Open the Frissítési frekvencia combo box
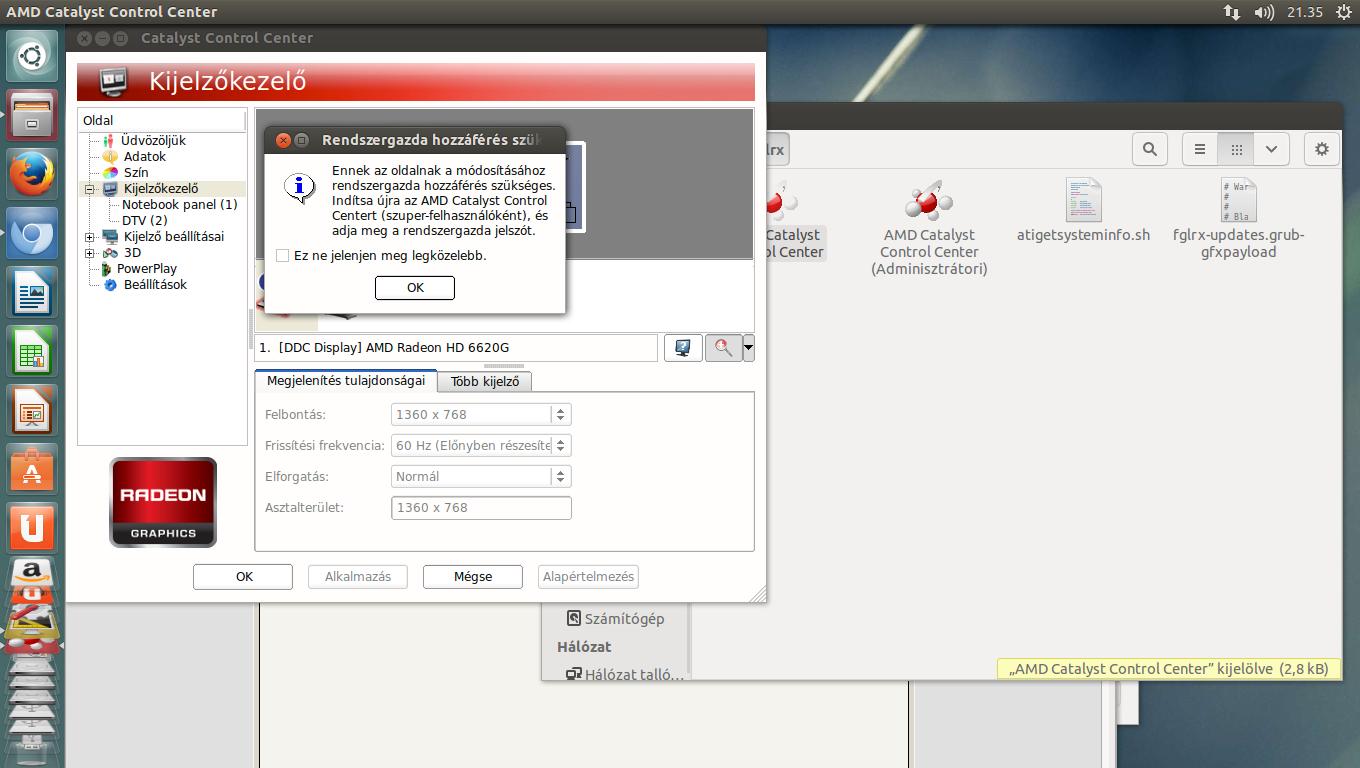Viewport: 1360px width, 768px height. coord(481,445)
